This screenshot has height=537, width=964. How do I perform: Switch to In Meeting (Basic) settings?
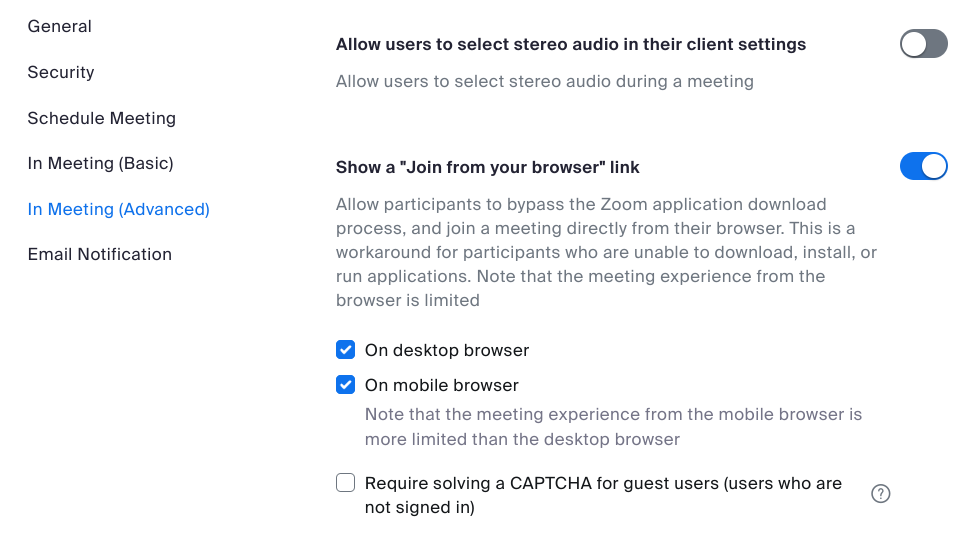(101, 163)
